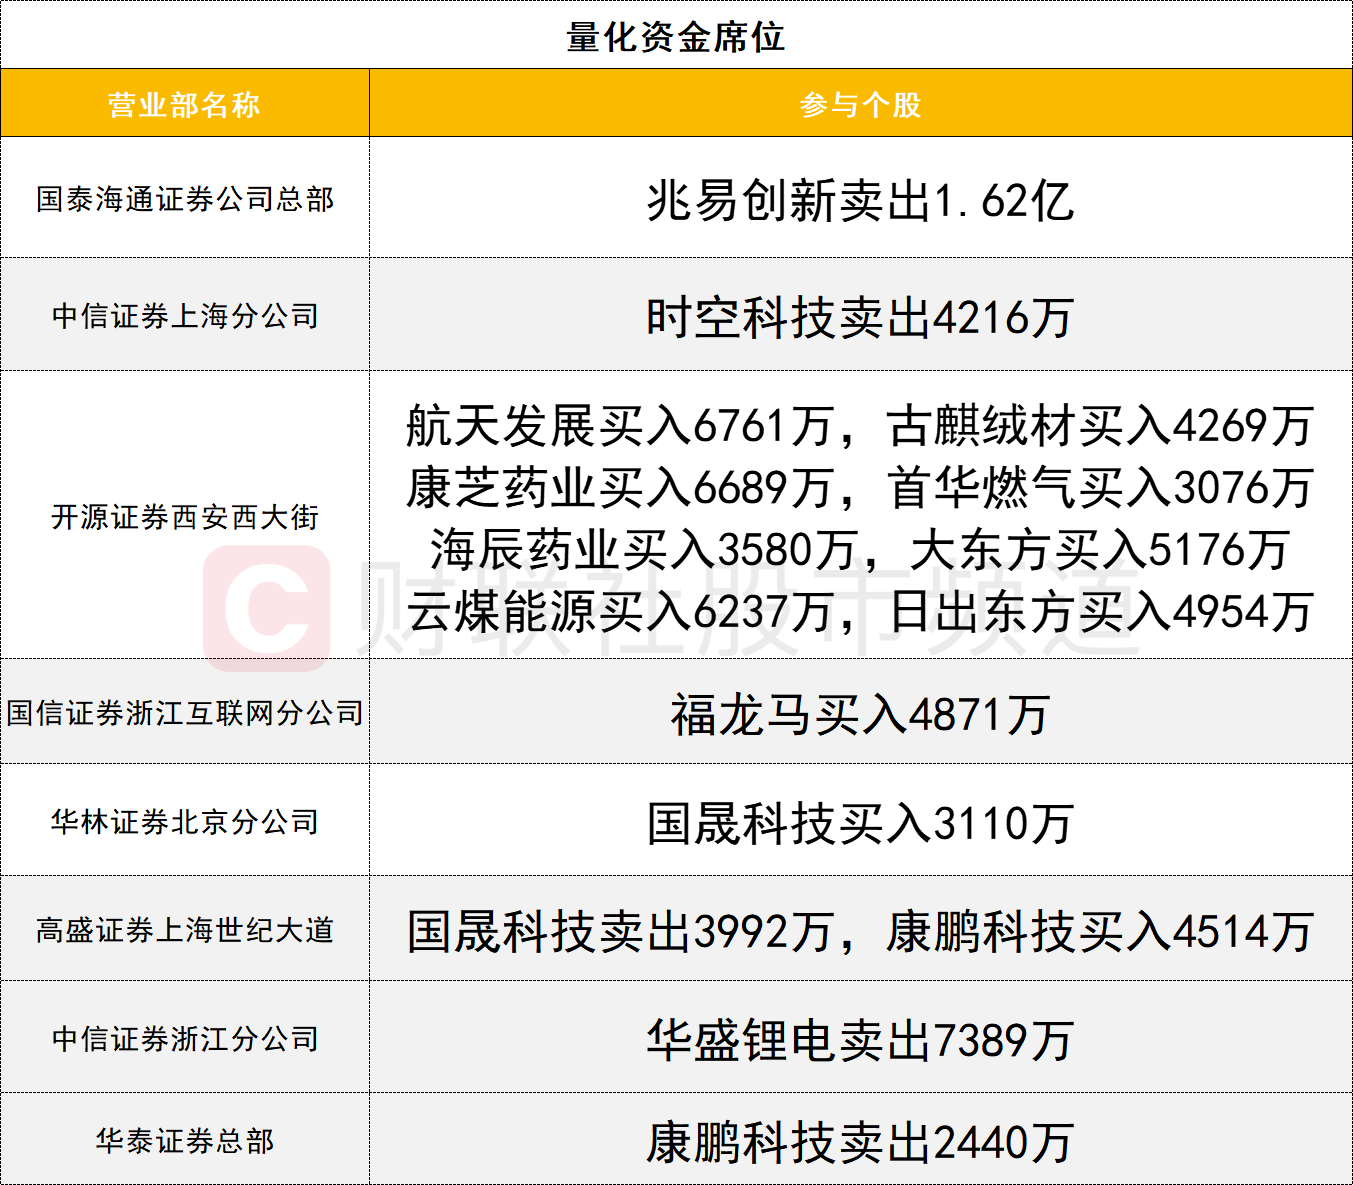The image size is (1353, 1185).
Task: Click the 首华燃气买入3076万 entry
Action: [1100, 488]
